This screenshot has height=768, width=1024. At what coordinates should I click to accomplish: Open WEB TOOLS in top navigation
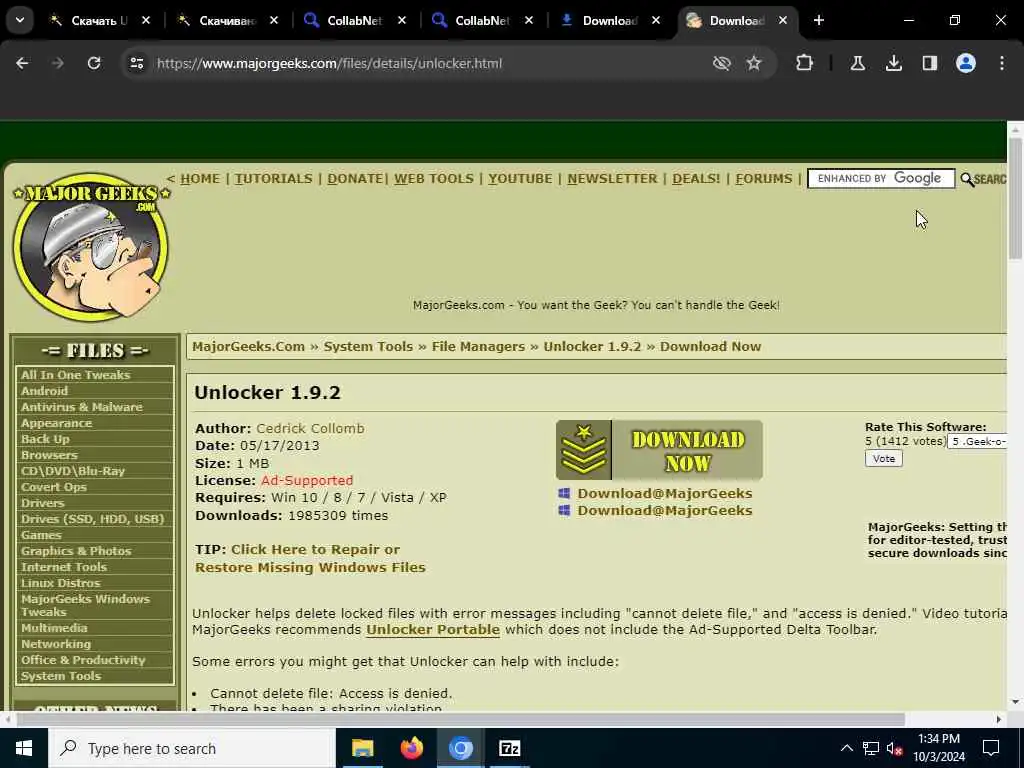[x=434, y=178]
